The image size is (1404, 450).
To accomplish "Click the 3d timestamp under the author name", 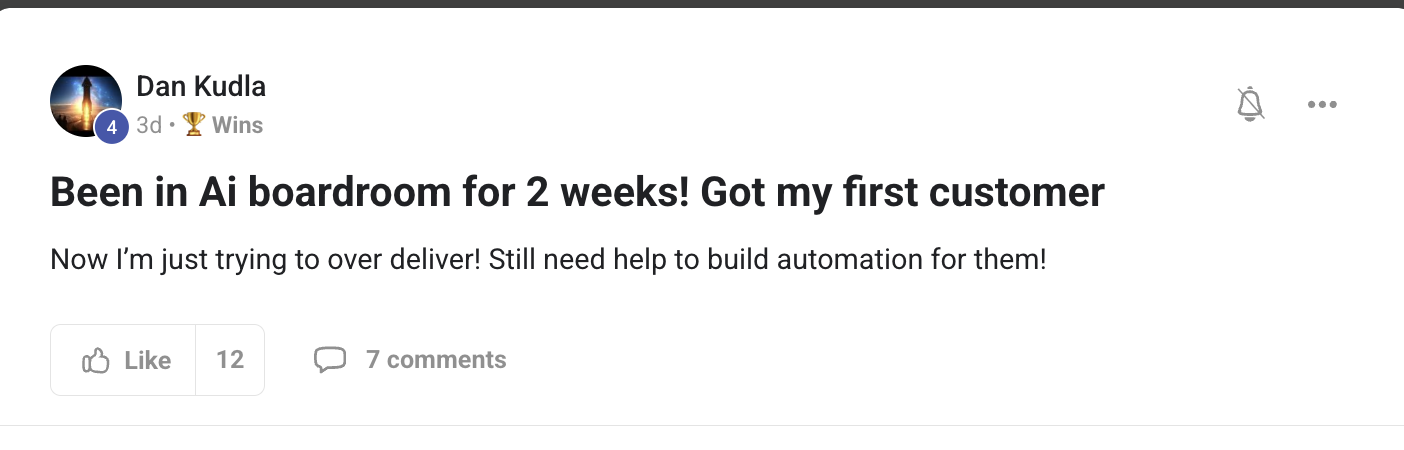I will (x=149, y=125).
